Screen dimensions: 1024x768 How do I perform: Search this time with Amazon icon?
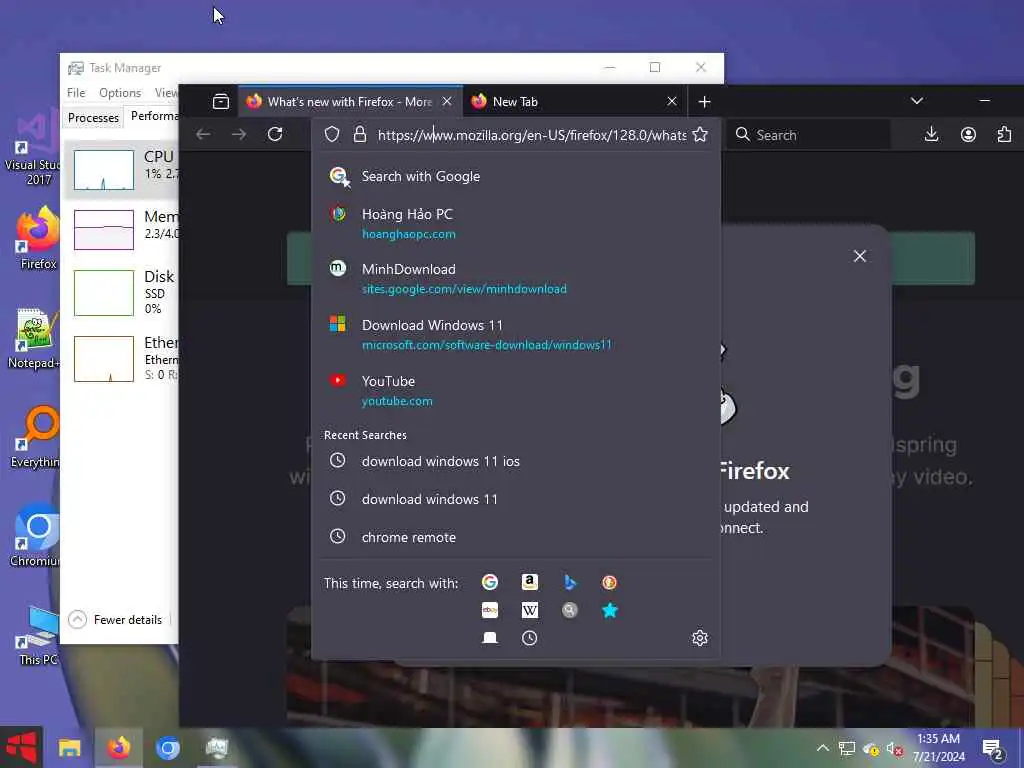(x=530, y=582)
